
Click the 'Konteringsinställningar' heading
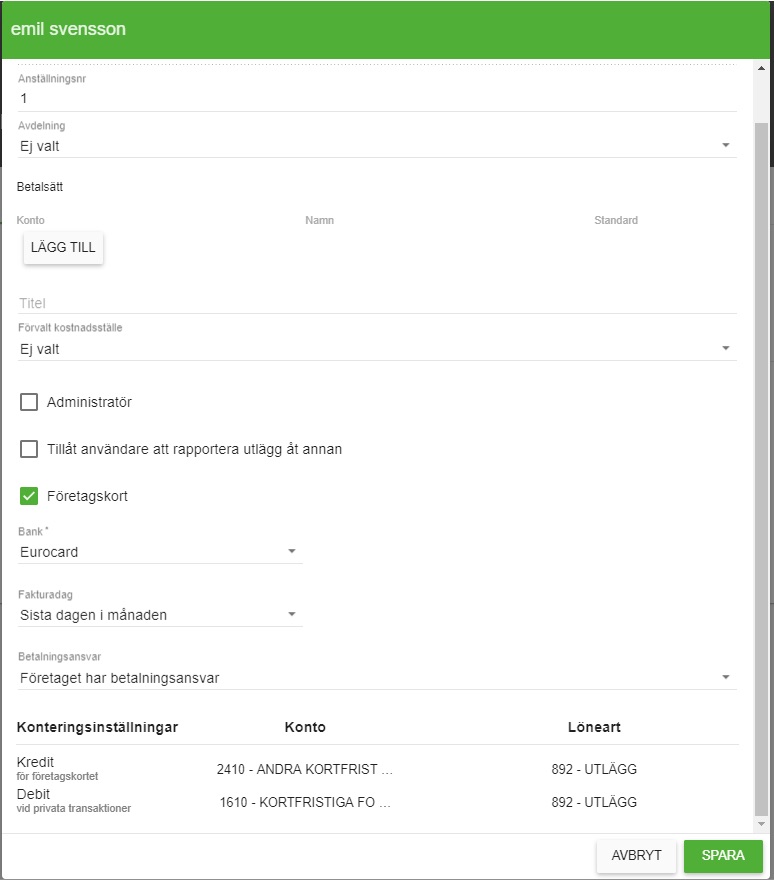pyautogui.click(x=97, y=727)
